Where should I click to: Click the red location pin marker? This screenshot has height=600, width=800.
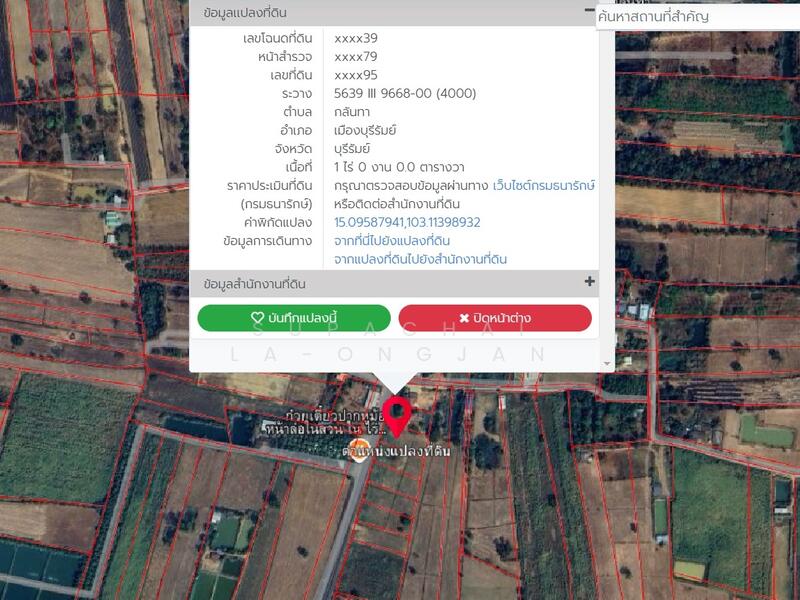coord(397,415)
